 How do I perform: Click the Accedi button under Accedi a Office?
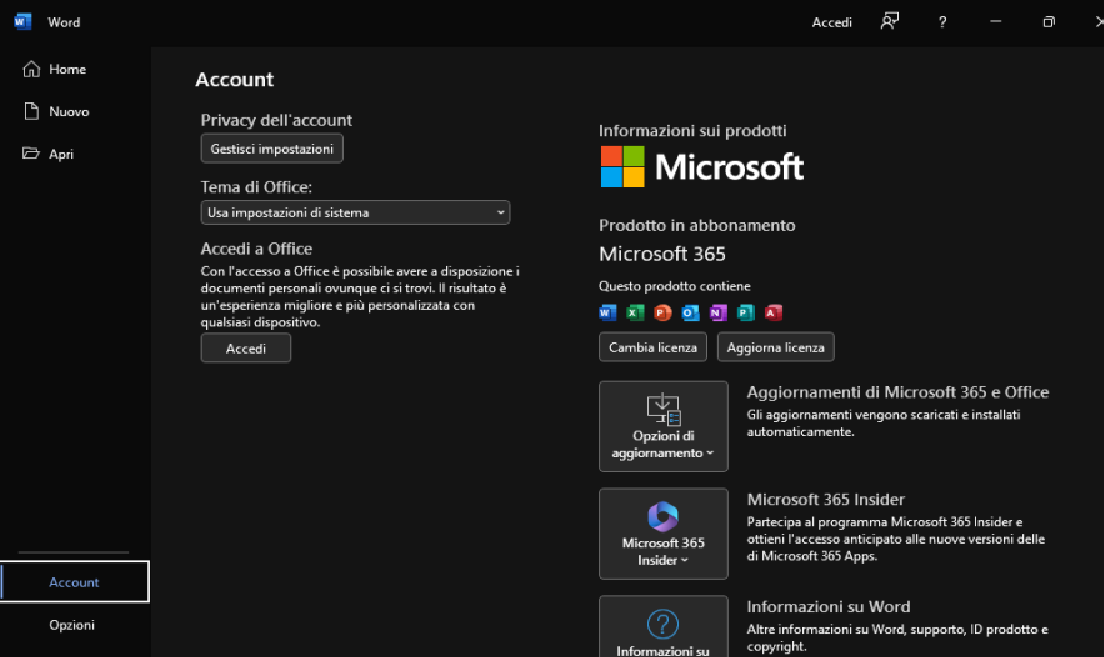[x=246, y=349]
